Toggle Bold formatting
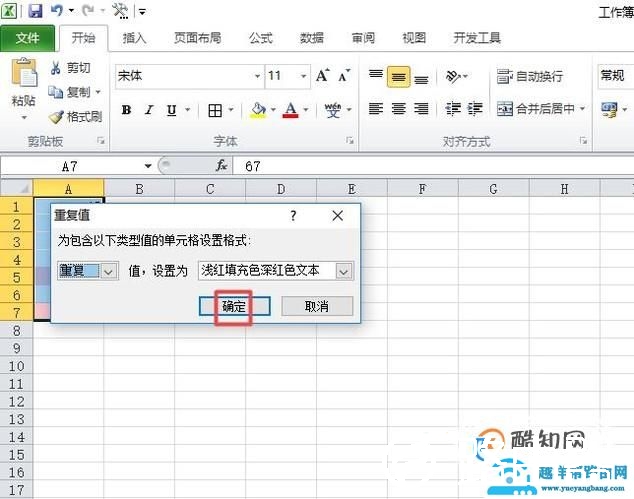 point(126,110)
